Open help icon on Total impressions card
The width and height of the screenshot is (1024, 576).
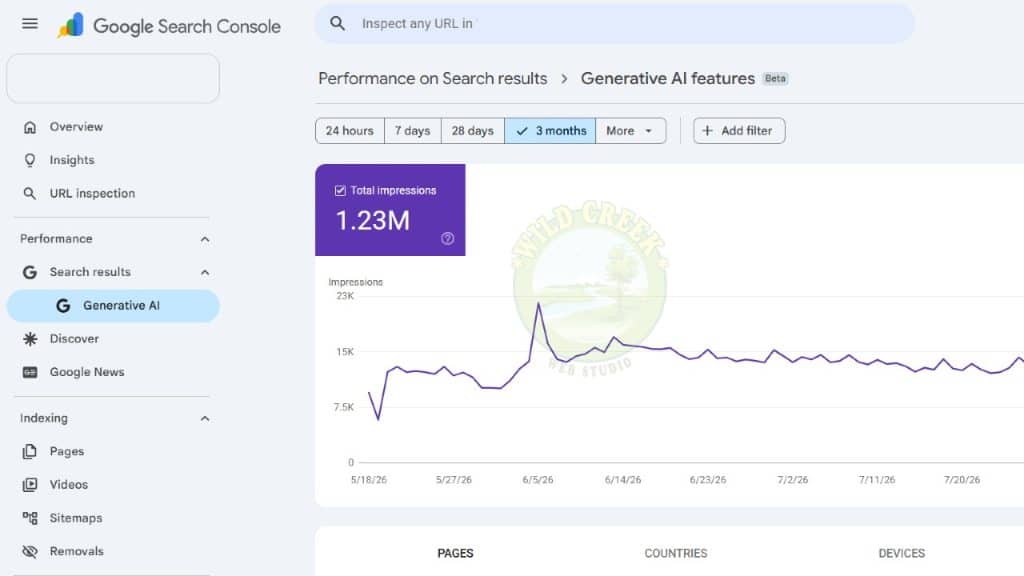447,238
